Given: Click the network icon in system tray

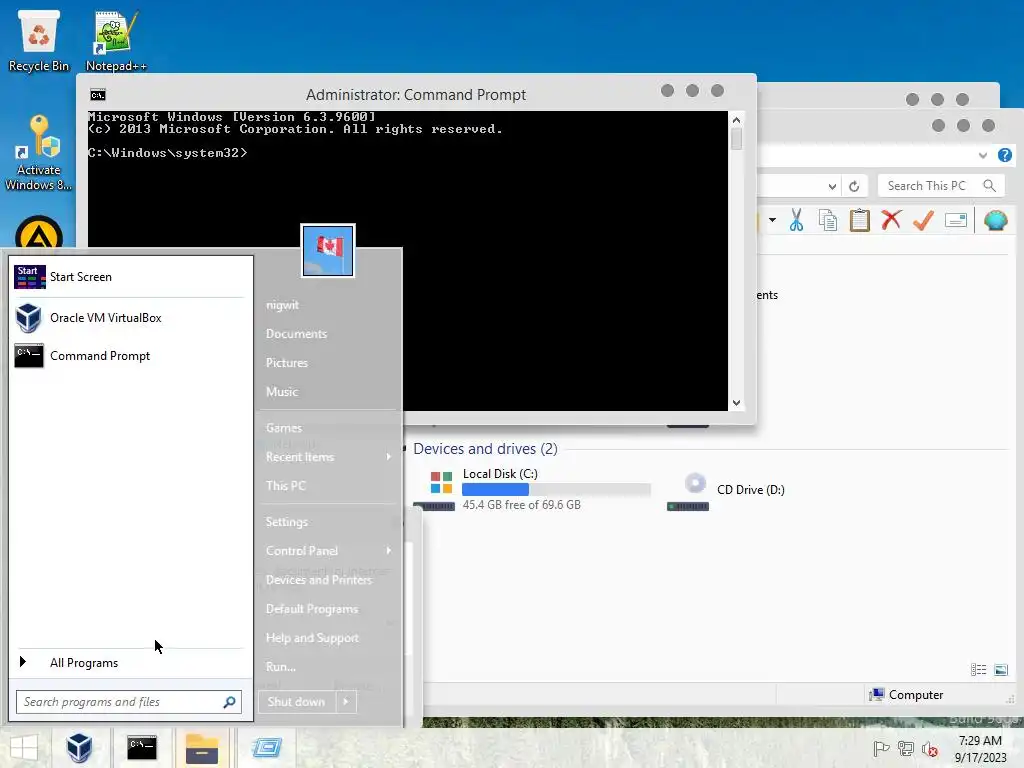Looking at the screenshot, I should 906,748.
